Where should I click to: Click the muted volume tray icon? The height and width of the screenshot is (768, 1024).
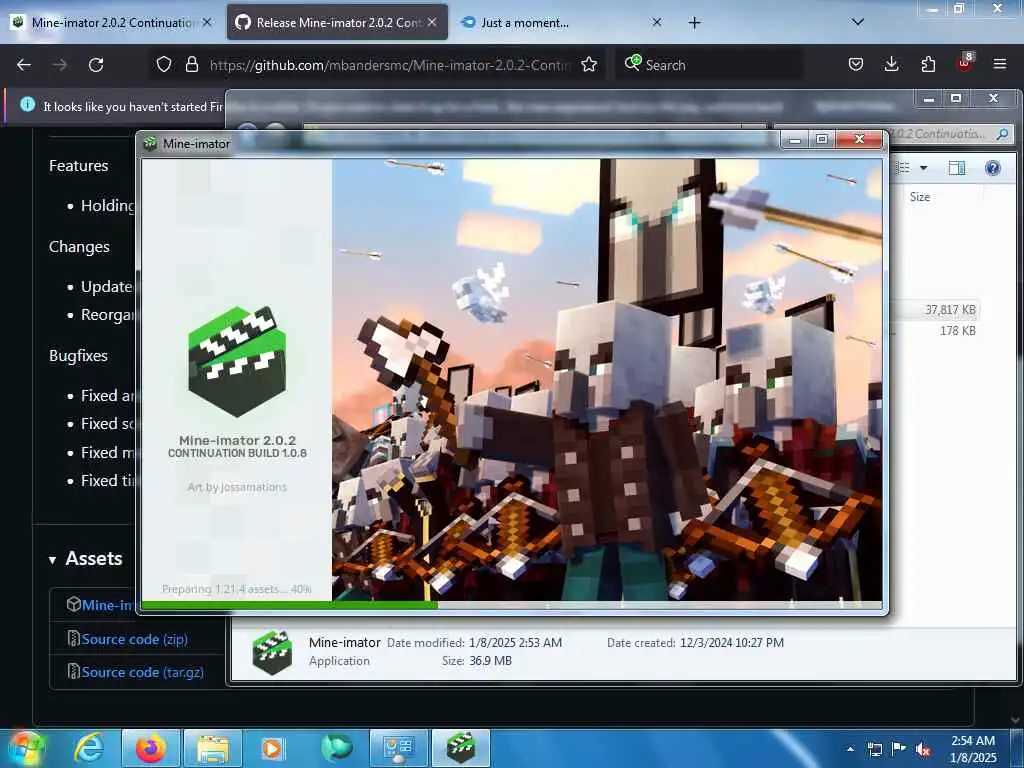click(922, 749)
